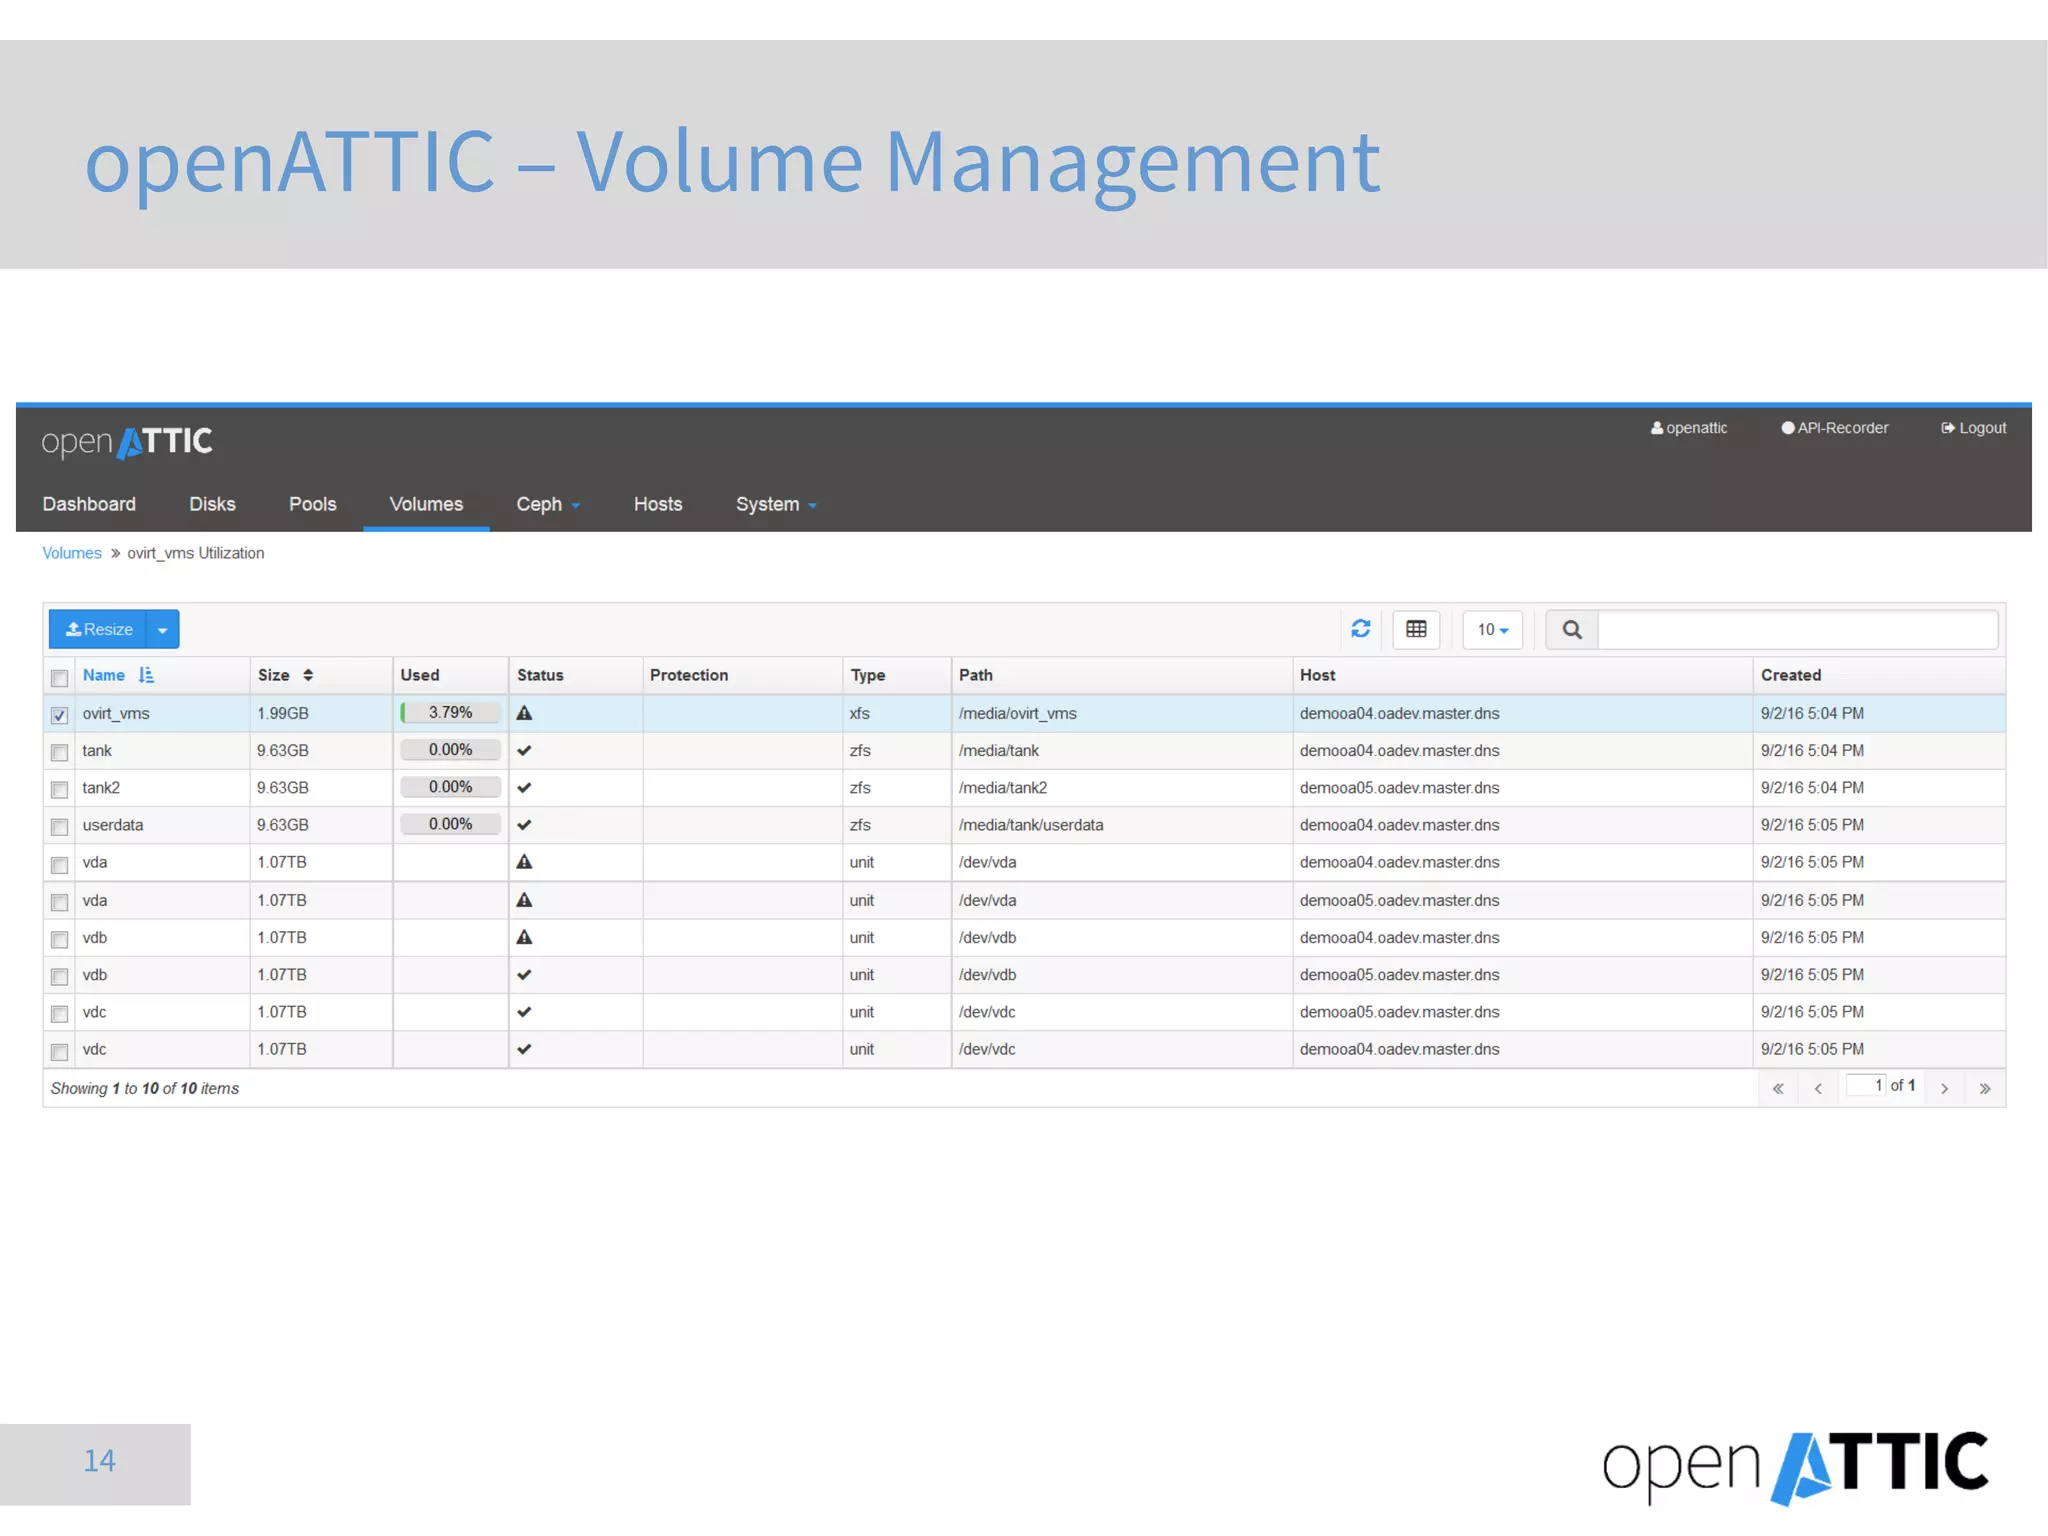Click the openATTIC logo in navbar
Image resolution: width=2048 pixels, height=1536 pixels.
[x=127, y=442]
